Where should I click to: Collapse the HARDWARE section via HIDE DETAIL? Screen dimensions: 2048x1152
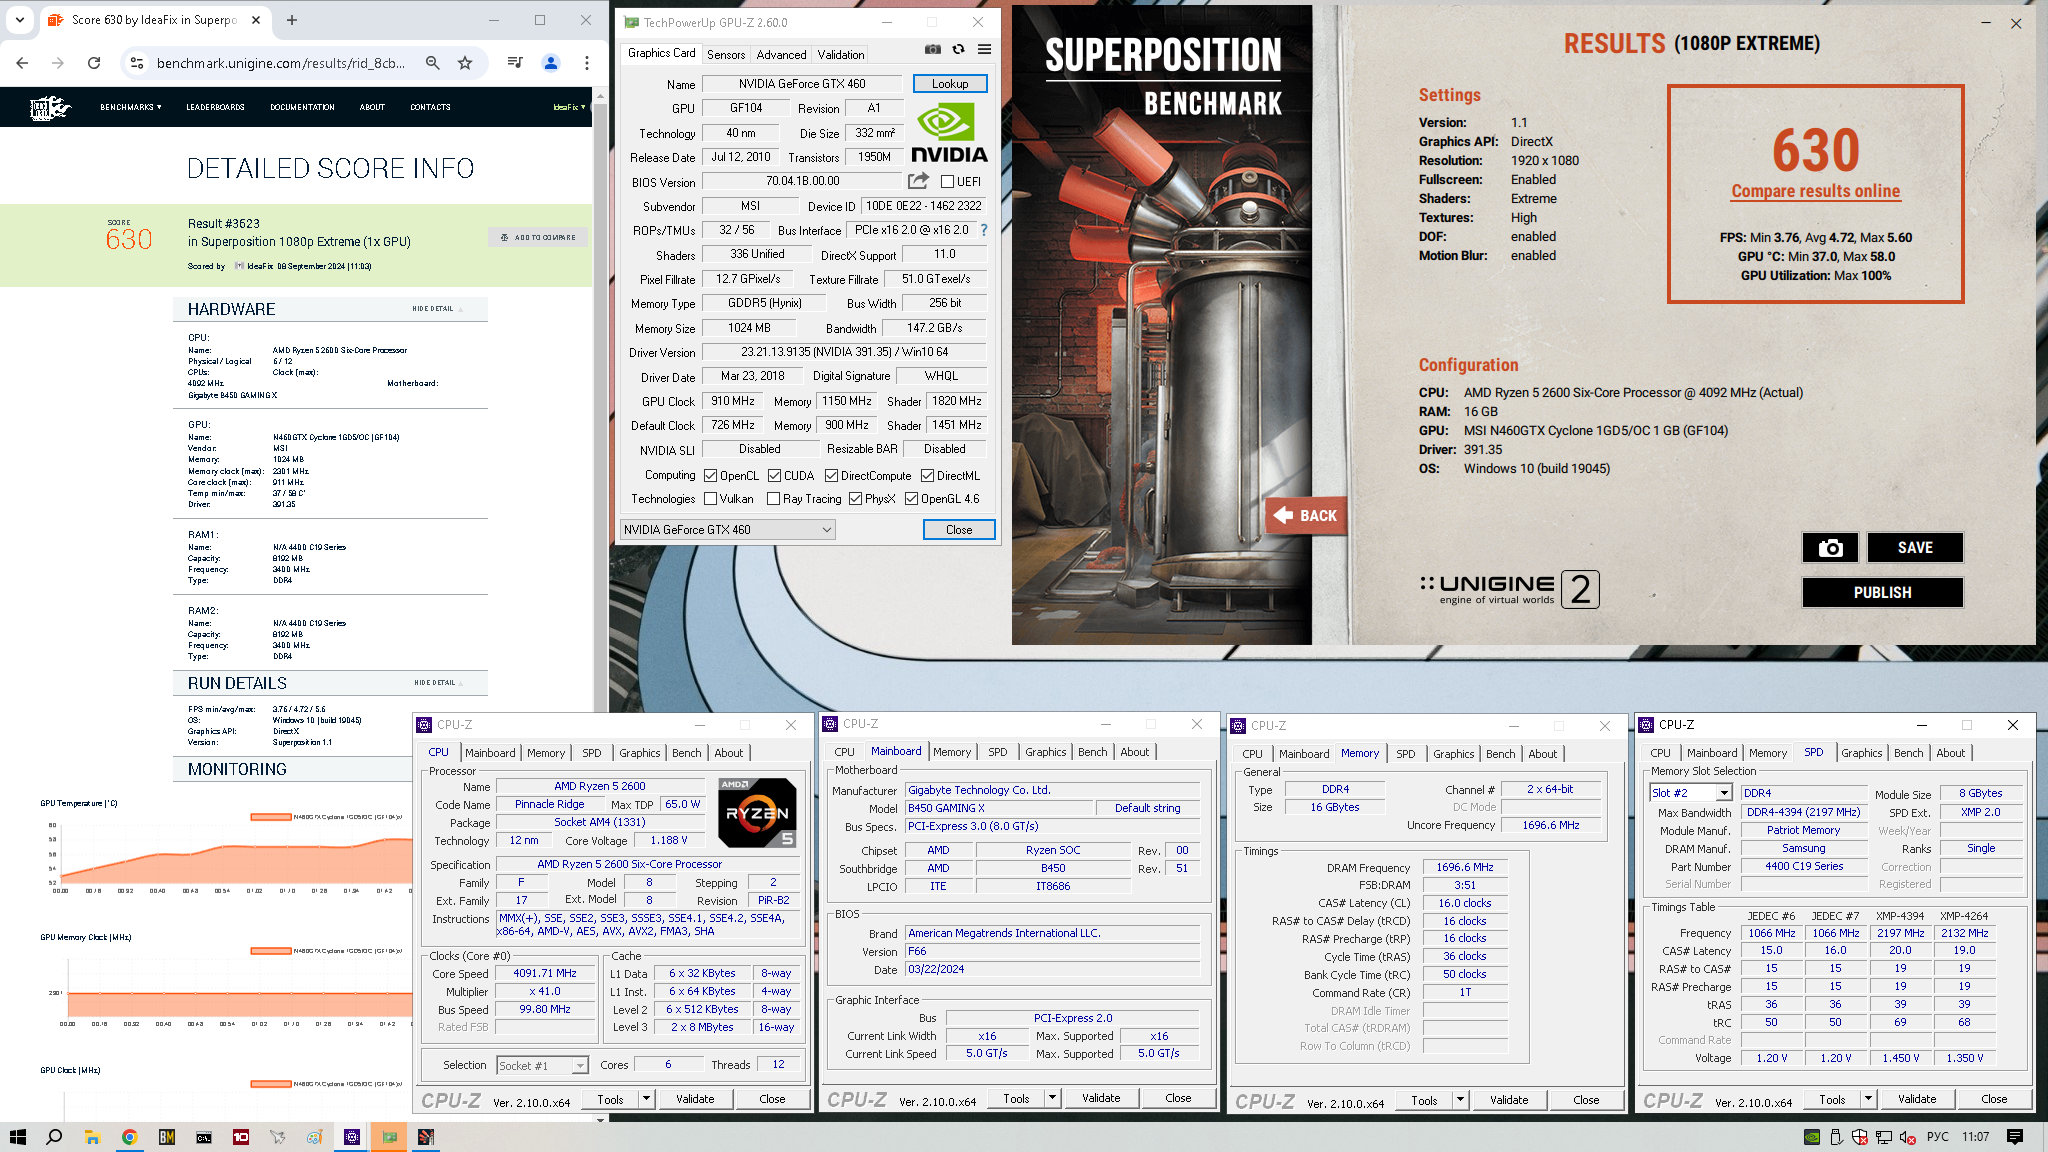[437, 309]
